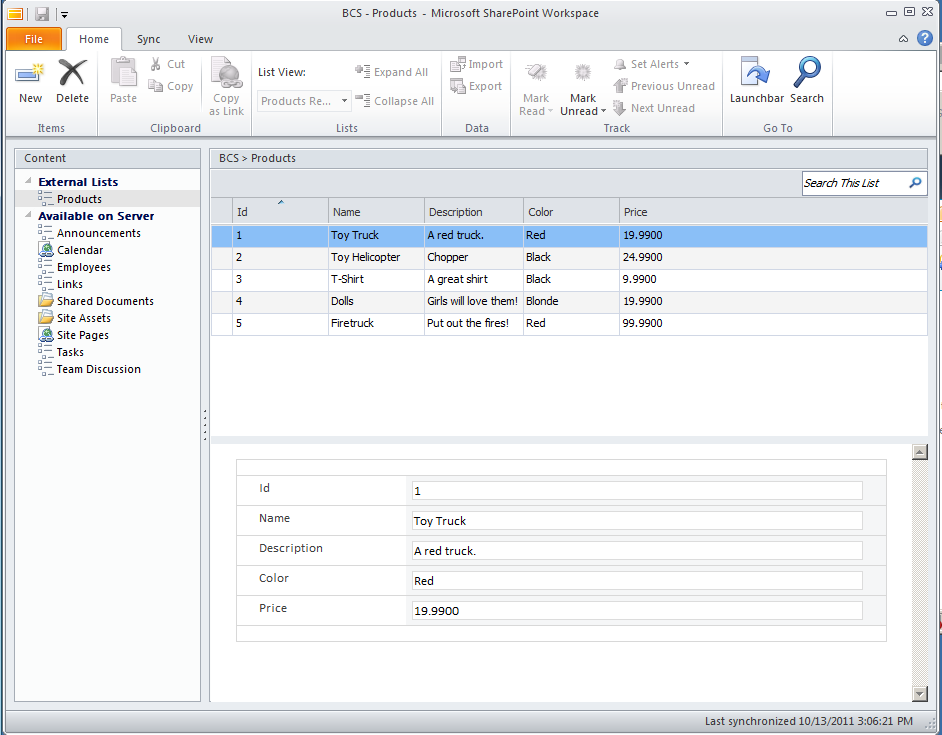942x735 pixels.
Task: Click the Cut scissors icon
Action: click(156, 64)
